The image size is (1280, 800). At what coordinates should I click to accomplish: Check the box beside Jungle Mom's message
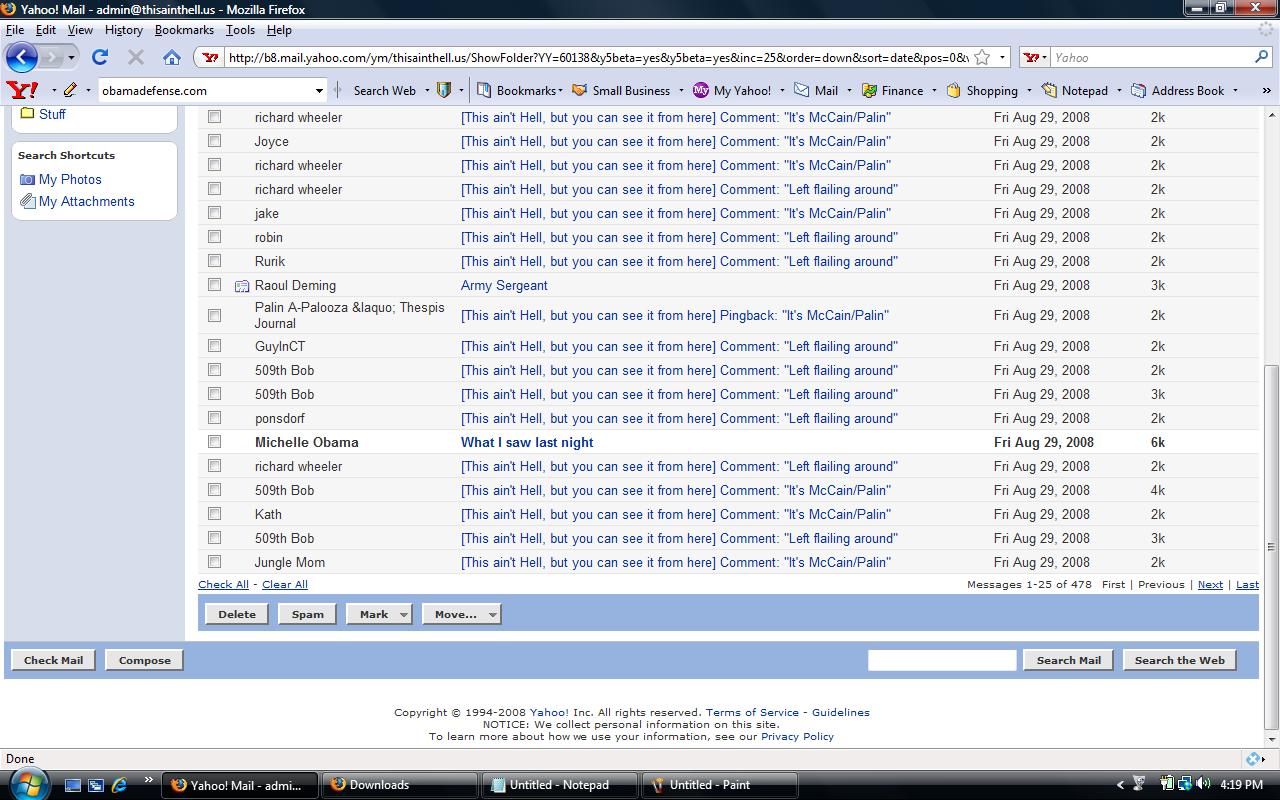tap(214, 562)
